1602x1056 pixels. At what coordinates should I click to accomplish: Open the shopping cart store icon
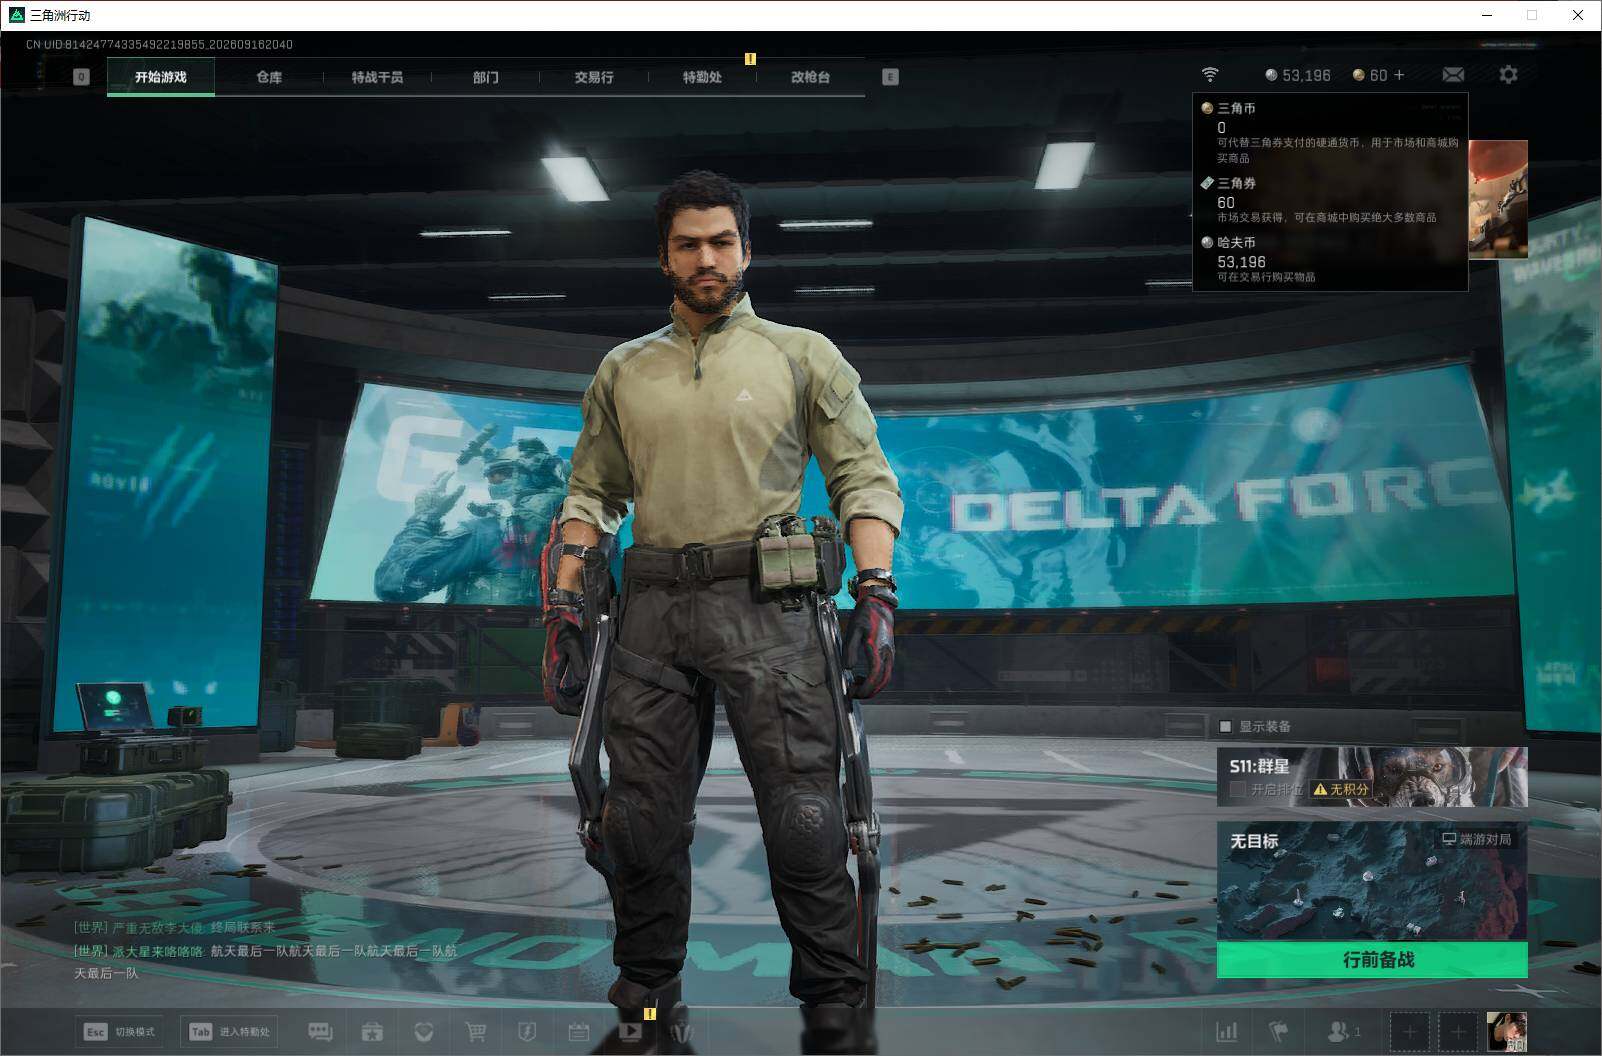[x=475, y=1031]
